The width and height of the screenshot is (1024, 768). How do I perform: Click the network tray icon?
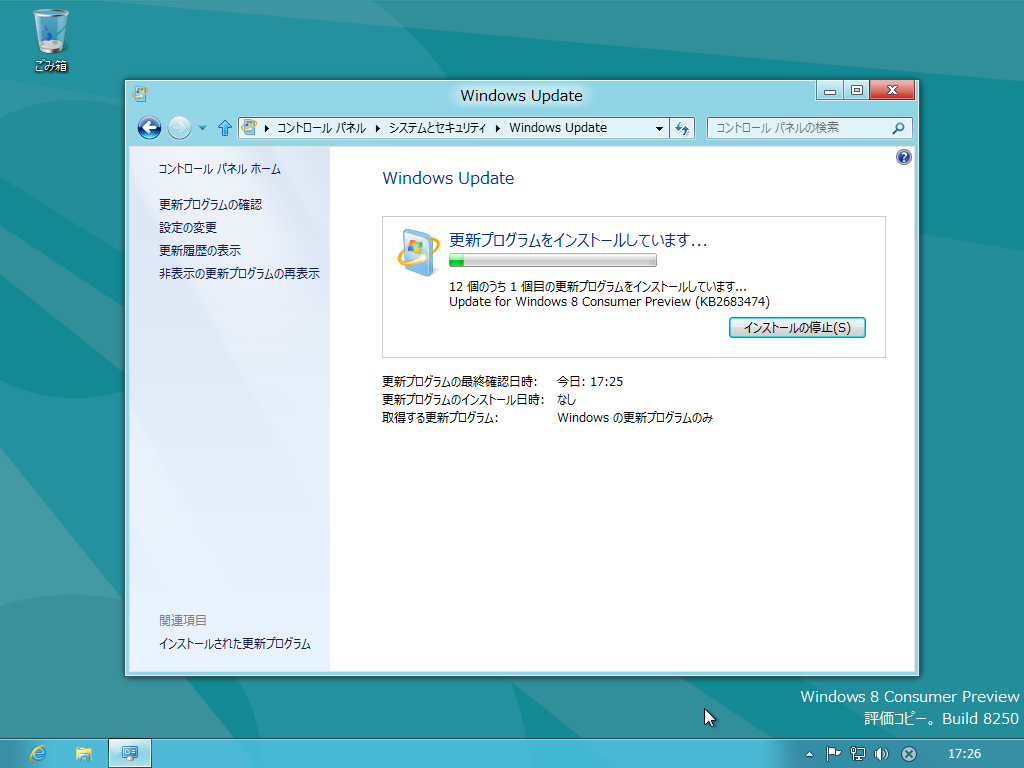coord(857,754)
